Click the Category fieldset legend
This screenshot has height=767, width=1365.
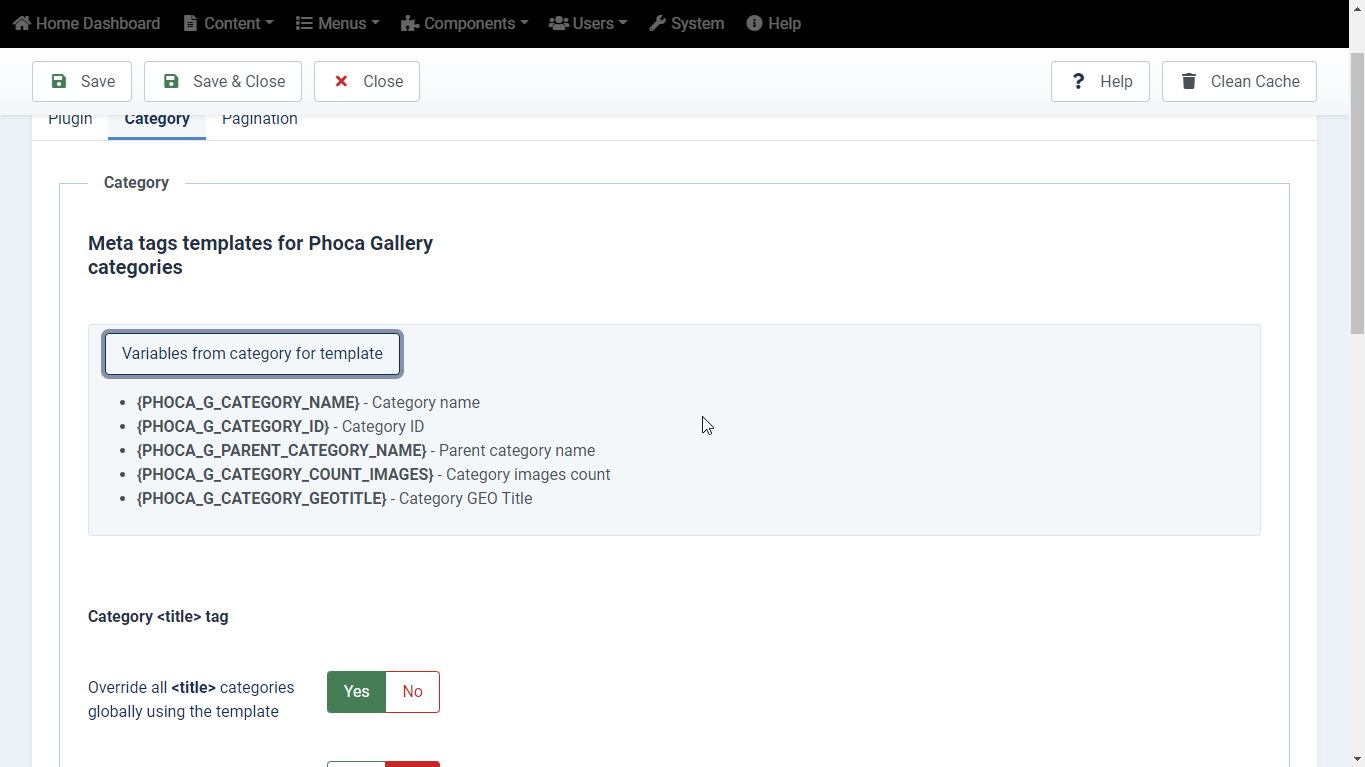[x=136, y=183]
